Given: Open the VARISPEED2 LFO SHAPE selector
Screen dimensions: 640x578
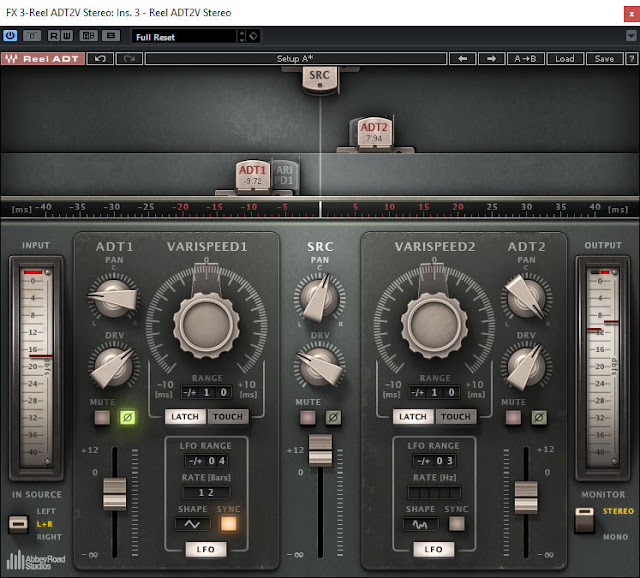Looking at the screenshot, I should (420, 524).
